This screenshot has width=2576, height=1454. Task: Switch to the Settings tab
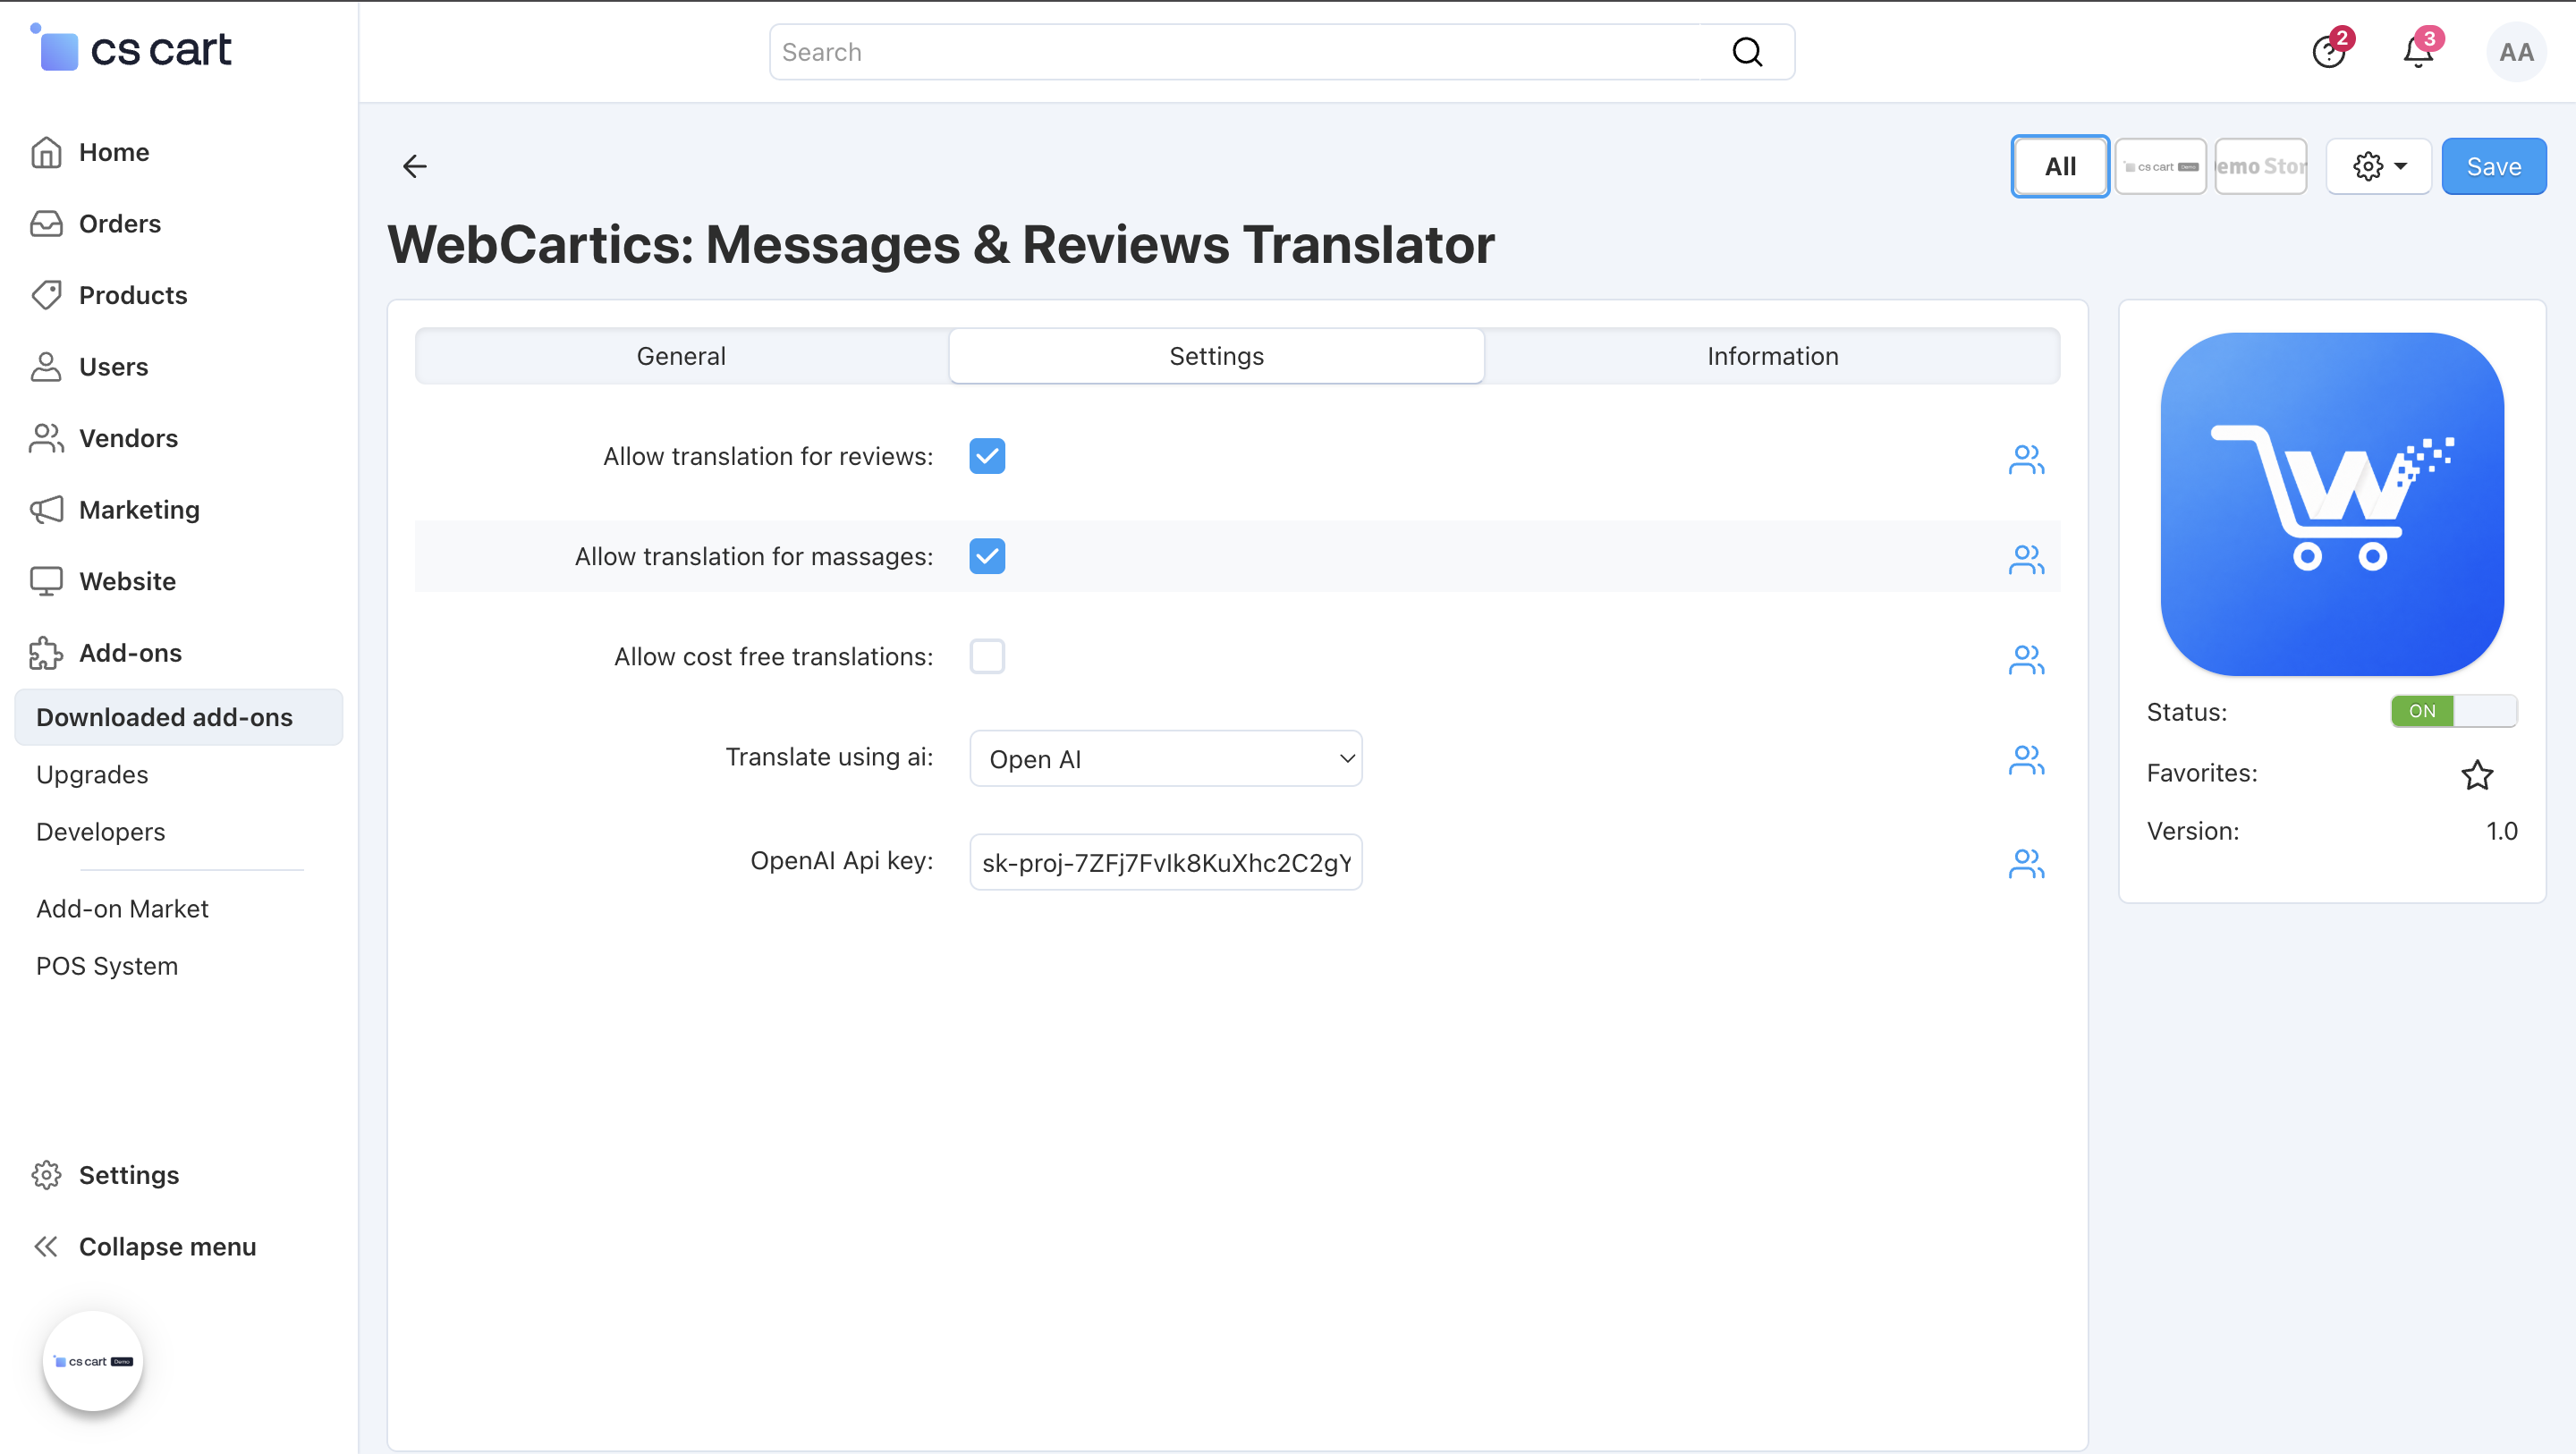(1216, 356)
